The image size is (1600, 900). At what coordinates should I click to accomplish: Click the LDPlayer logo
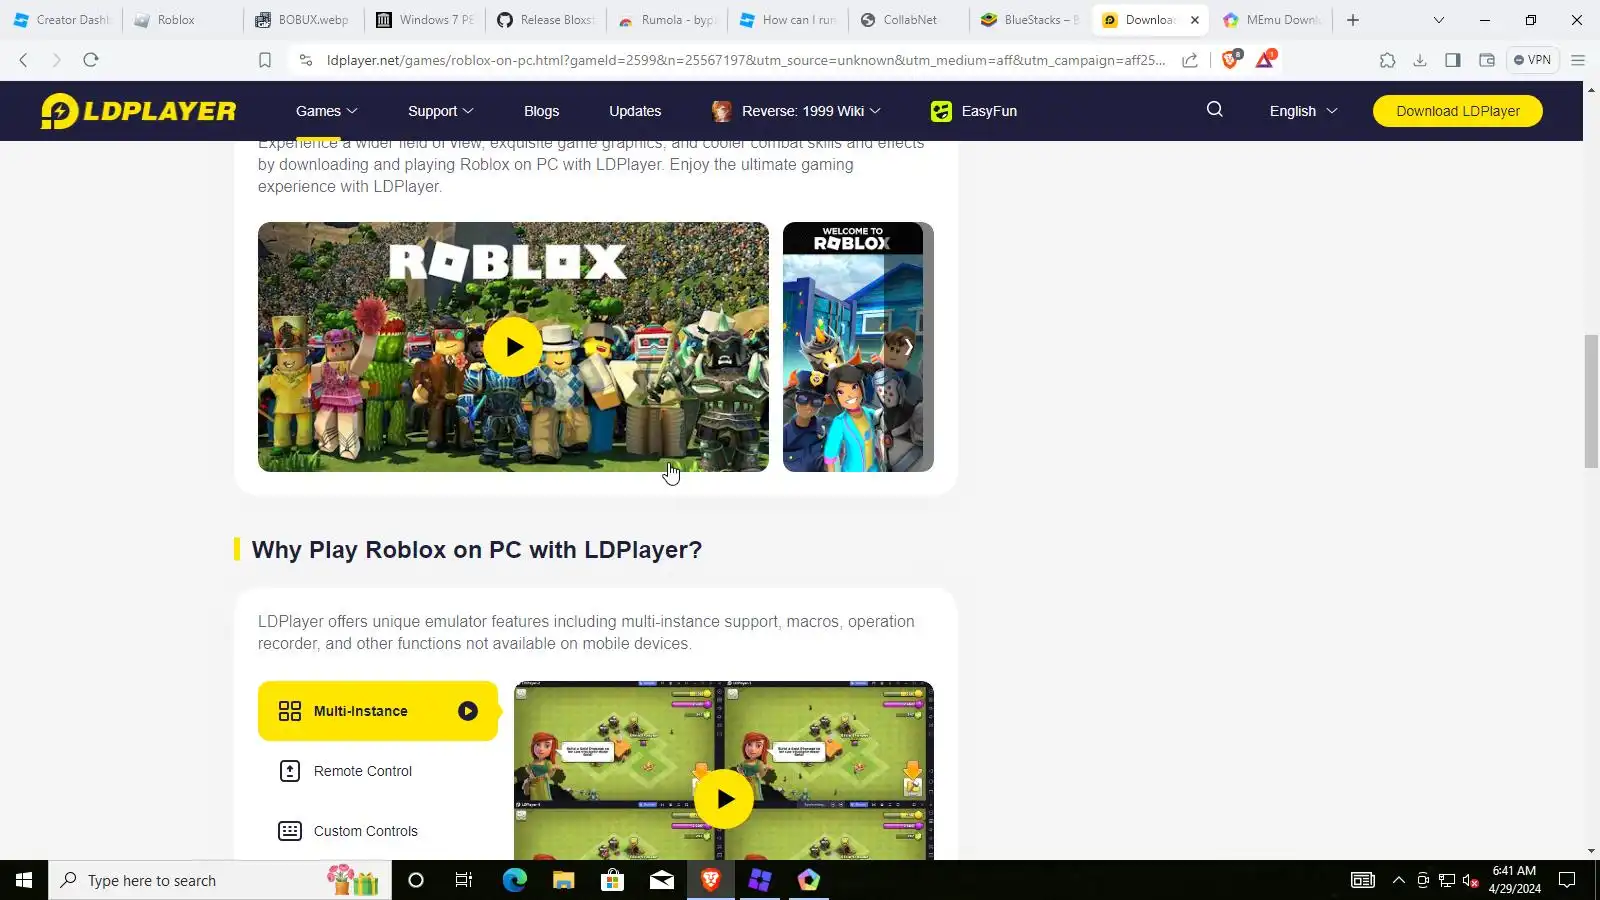138,111
